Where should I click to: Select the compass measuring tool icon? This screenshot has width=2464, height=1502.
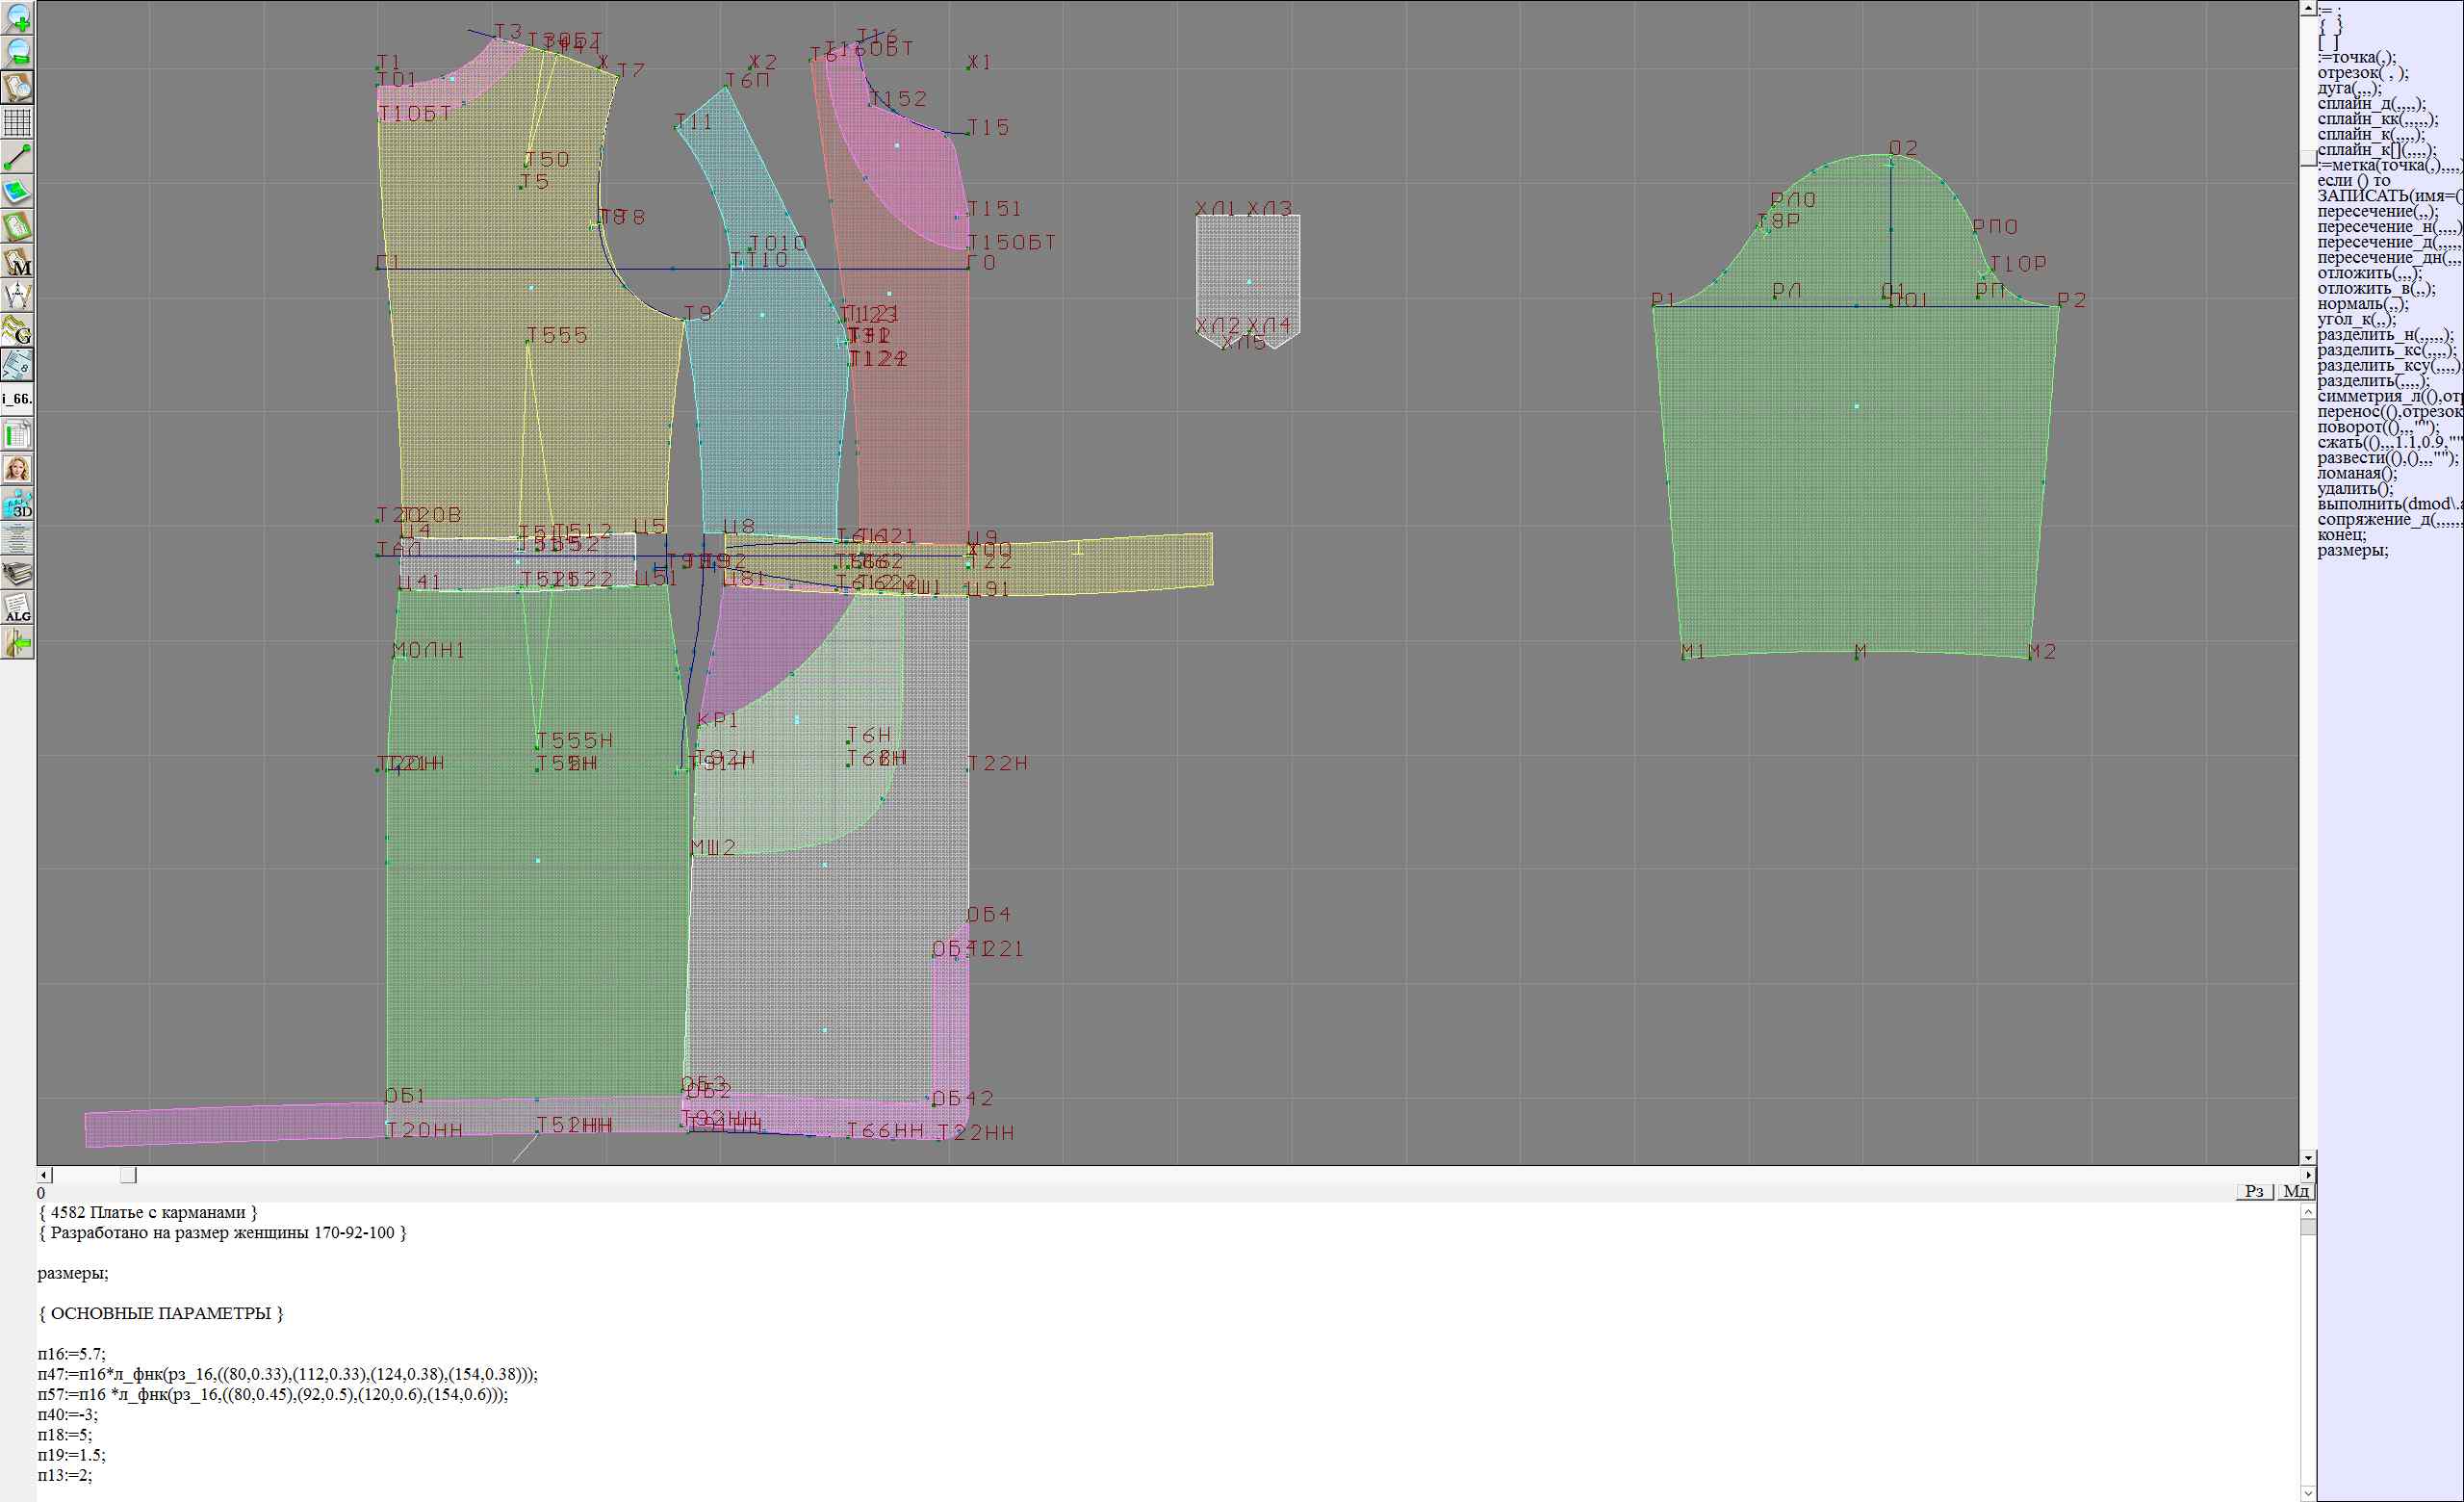pyautogui.click(x=18, y=296)
